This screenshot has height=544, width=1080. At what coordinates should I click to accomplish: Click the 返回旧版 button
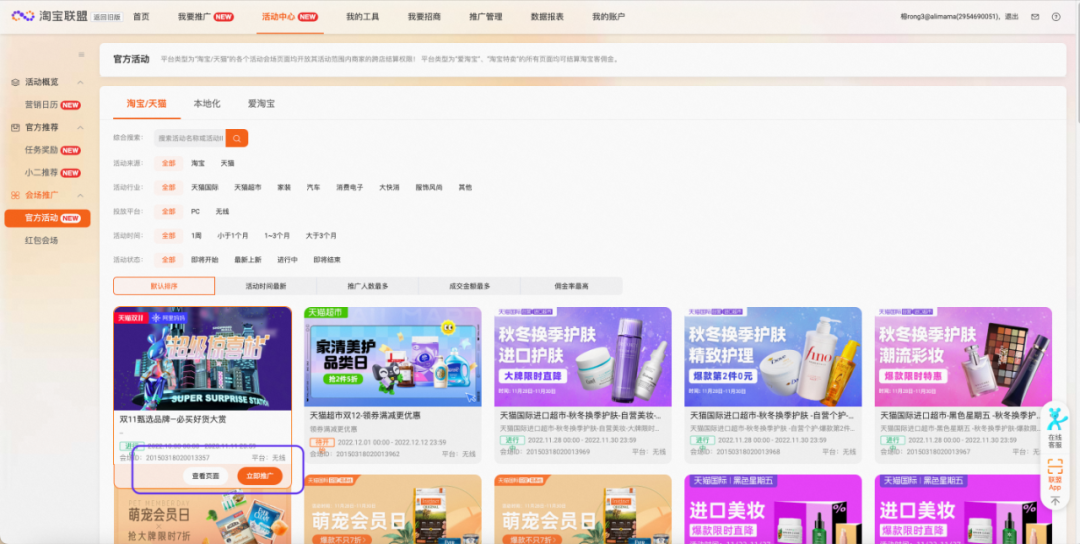[107, 17]
